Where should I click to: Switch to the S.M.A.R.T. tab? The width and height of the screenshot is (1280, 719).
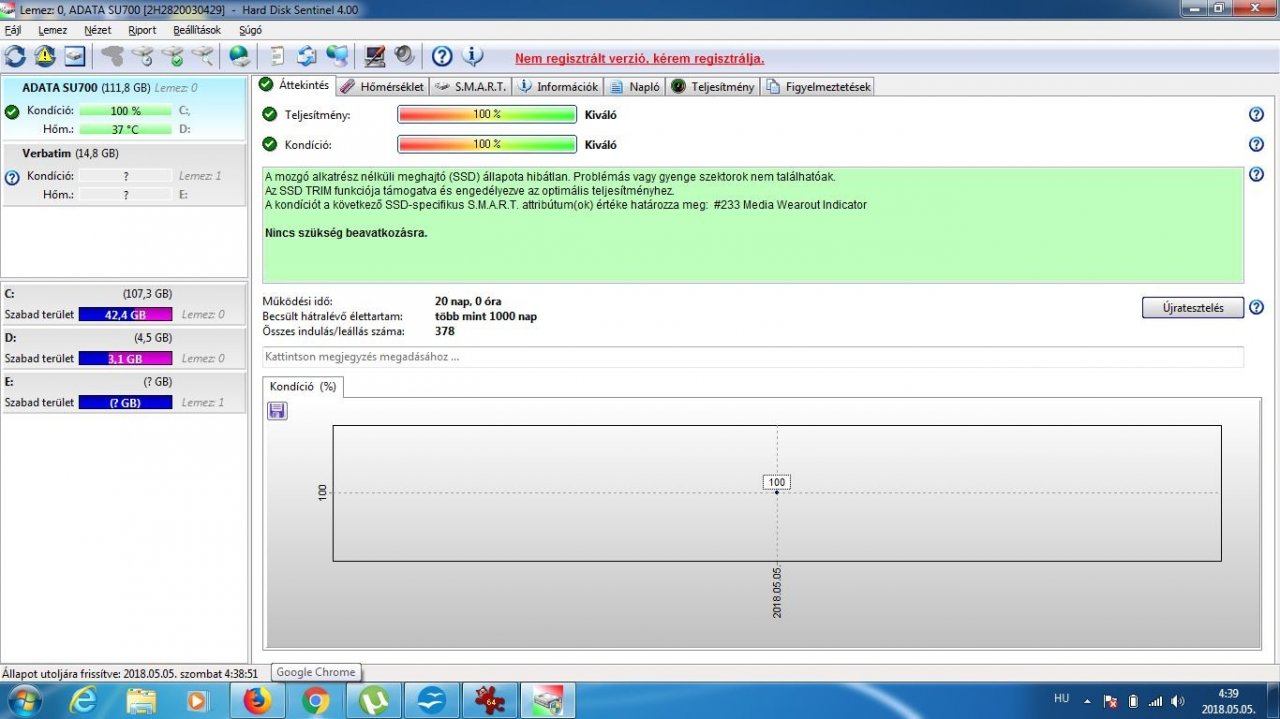tap(470, 87)
